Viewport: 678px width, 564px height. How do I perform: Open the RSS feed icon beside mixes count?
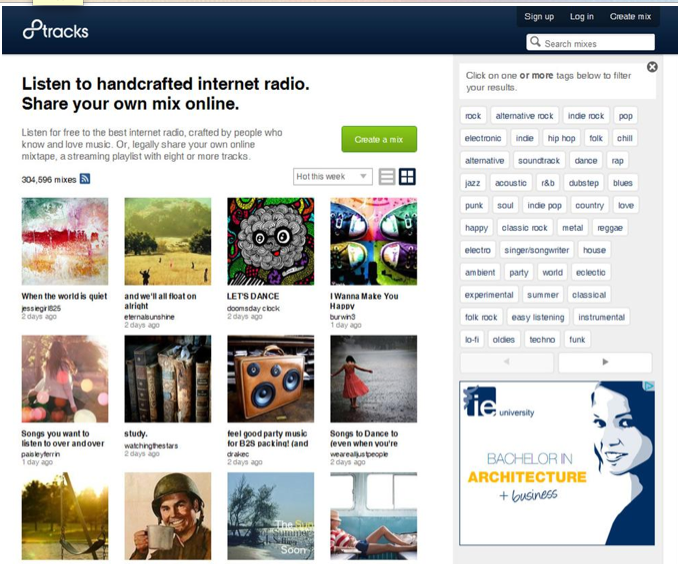85,179
